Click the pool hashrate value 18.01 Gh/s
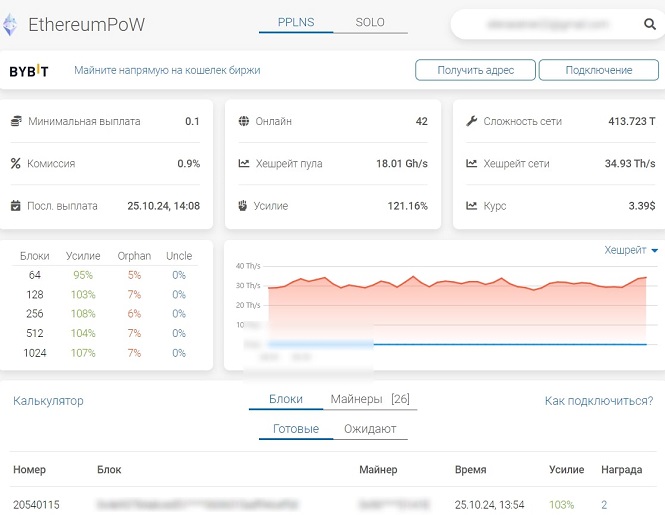 402,163
